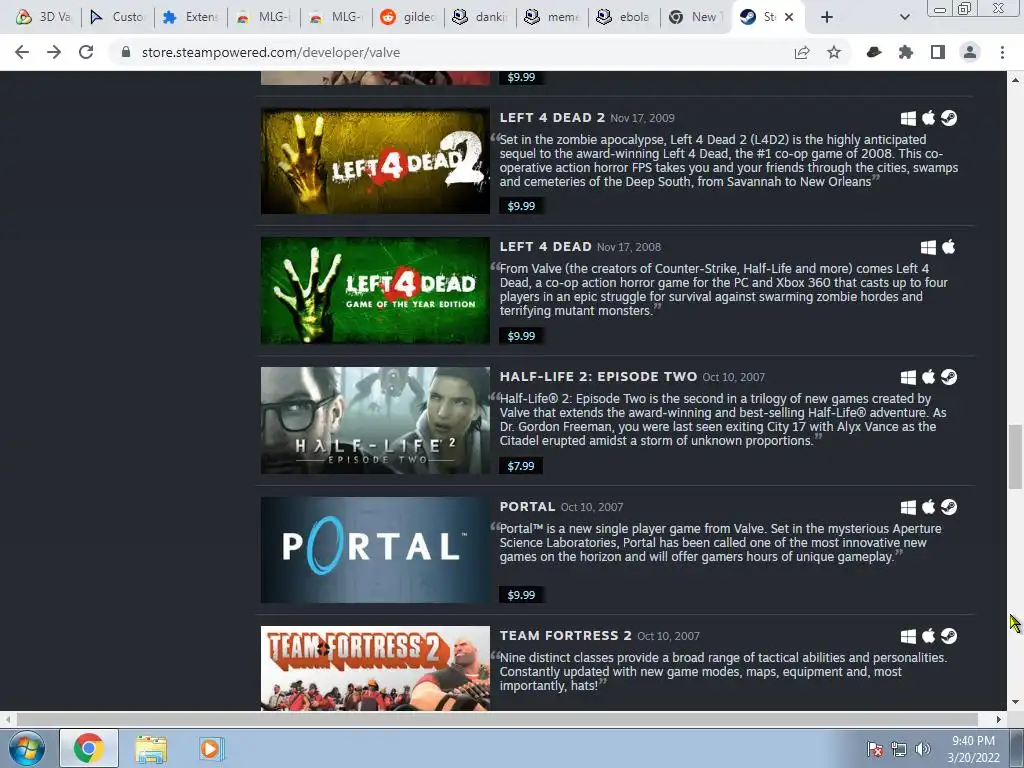The height and width of the screenshot is (768, 1024).
Task: Open a new browser tab with plus
Action: 827,17
